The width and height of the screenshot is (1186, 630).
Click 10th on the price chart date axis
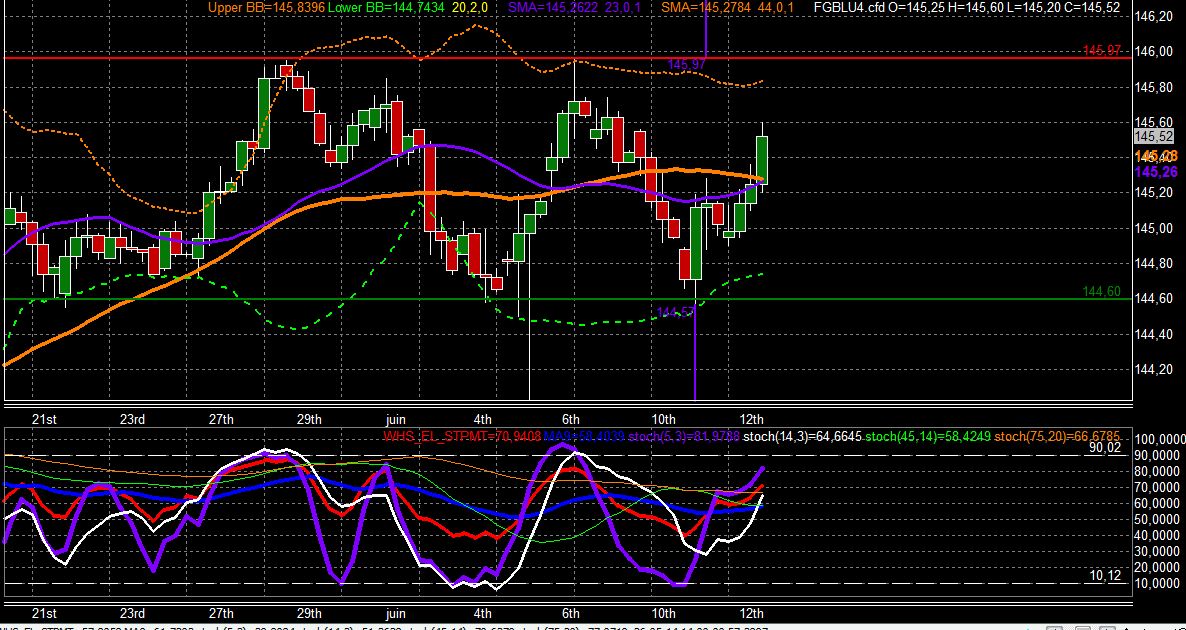point(663,420)
